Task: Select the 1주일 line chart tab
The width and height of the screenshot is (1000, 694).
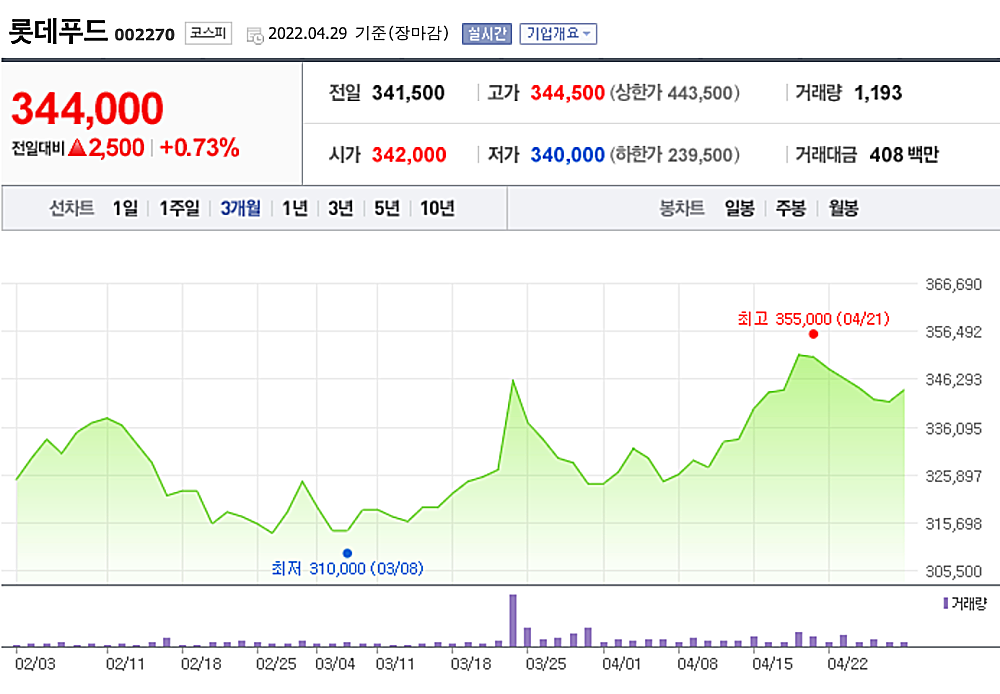Action: 179,208
